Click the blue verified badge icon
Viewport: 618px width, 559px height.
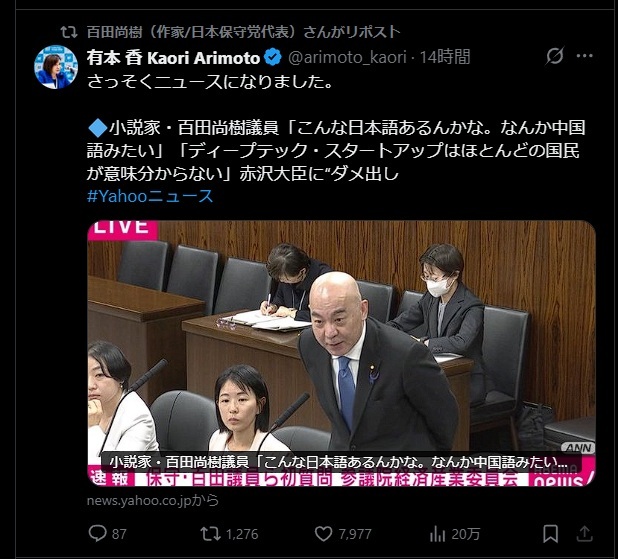tap(273, 58)
